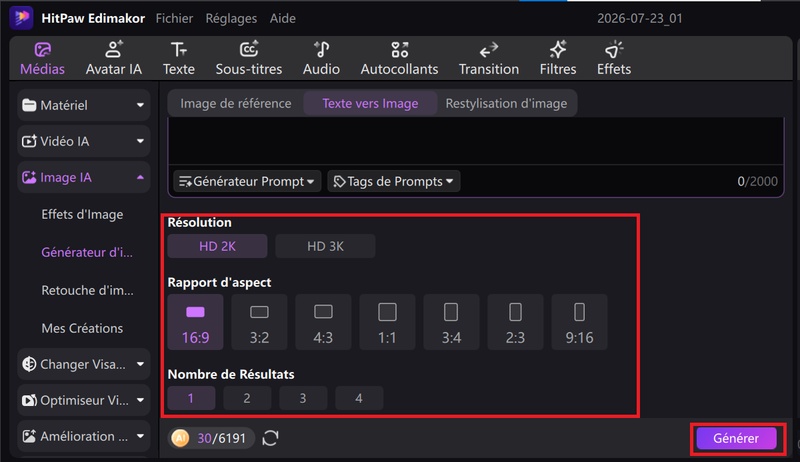The image size is (800, 462).
Task: Open the Transition panel
Action: [488, 59]
